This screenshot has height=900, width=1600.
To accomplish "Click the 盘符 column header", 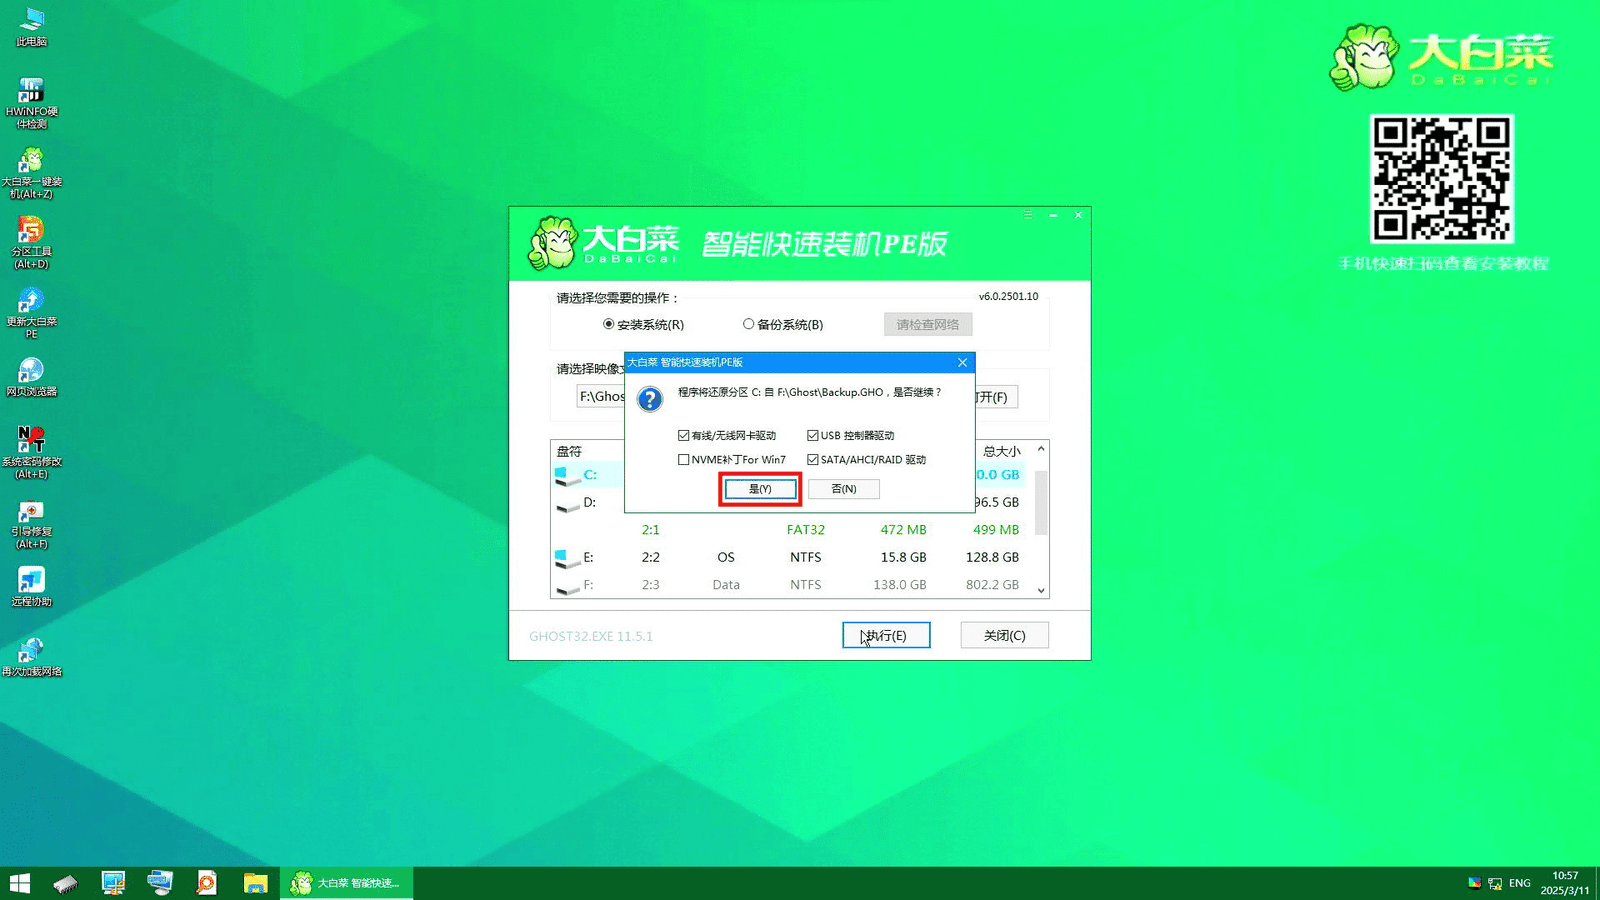I will tap(569, 451).
